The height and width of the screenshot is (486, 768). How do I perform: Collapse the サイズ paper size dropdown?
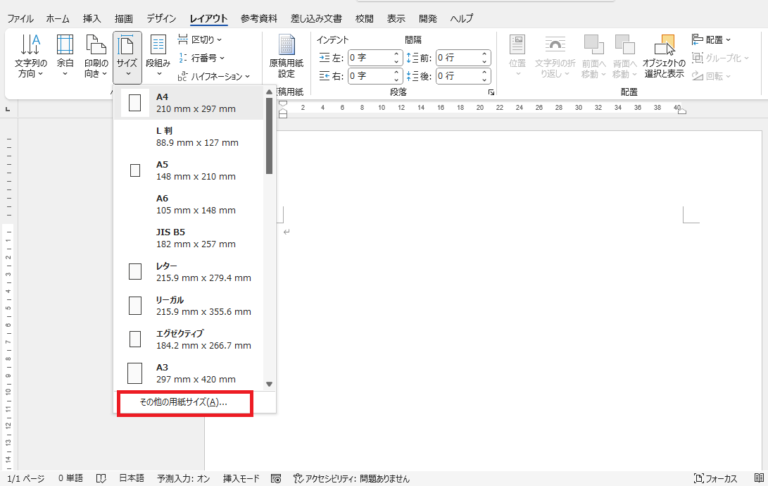click(127, 57)
